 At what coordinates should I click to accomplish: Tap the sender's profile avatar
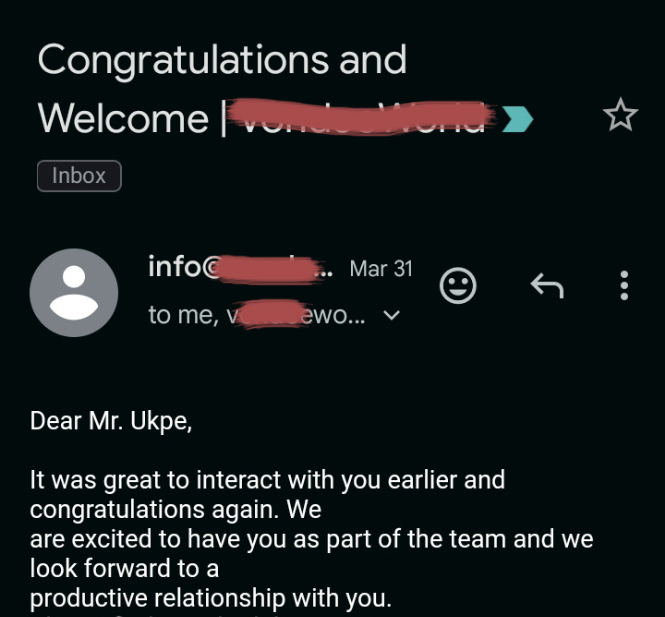pyautogui.click(x=74, y=292)
